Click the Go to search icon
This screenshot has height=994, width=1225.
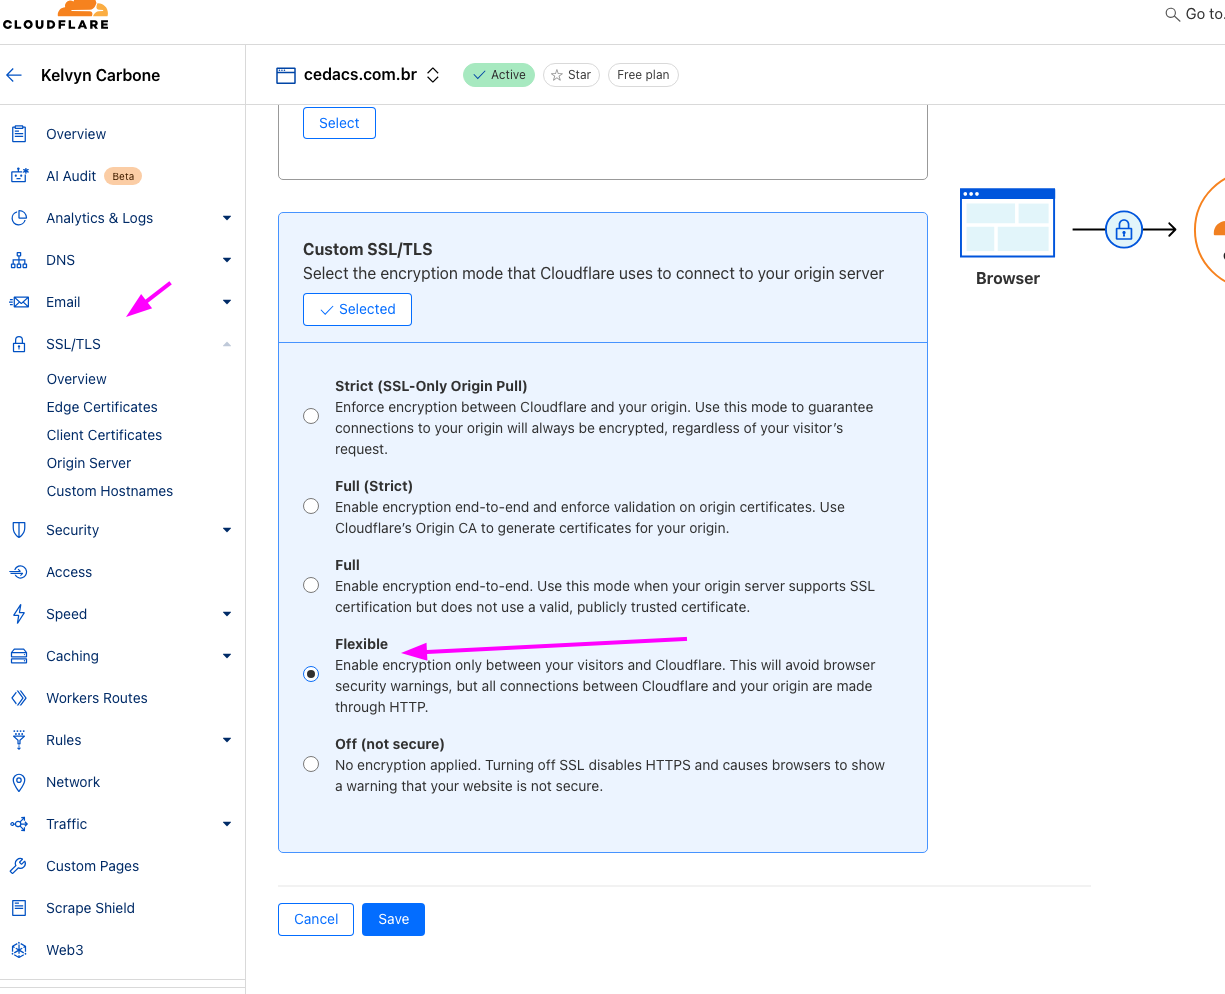click(x=1173, y=14)
